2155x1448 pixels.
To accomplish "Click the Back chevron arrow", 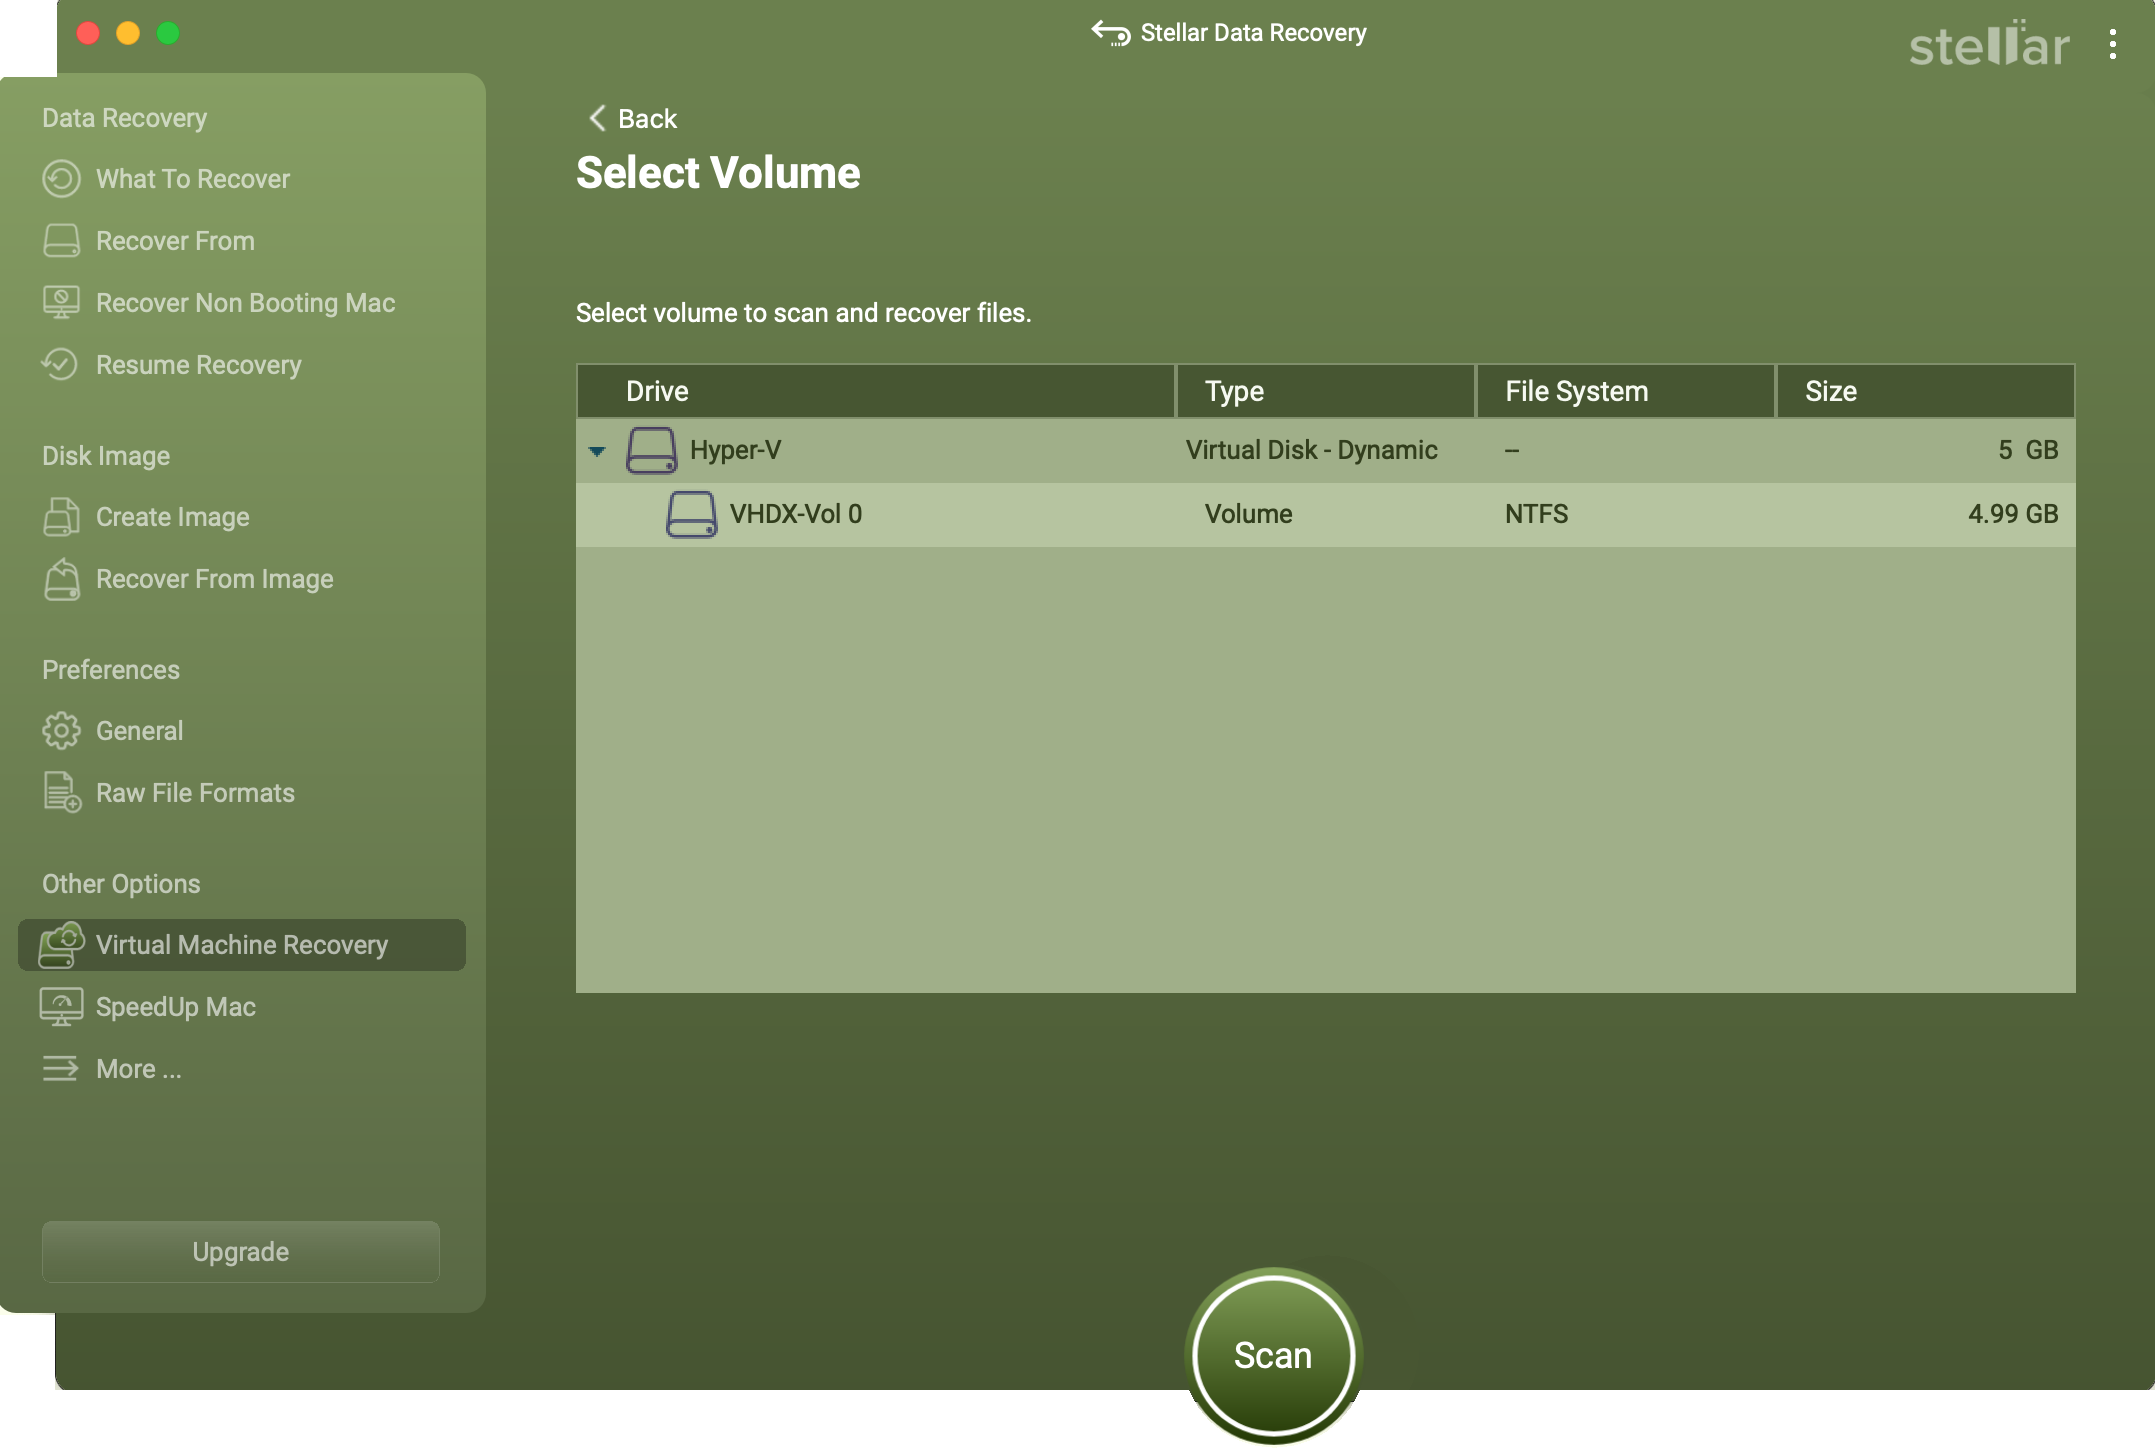I will [597, 118].
